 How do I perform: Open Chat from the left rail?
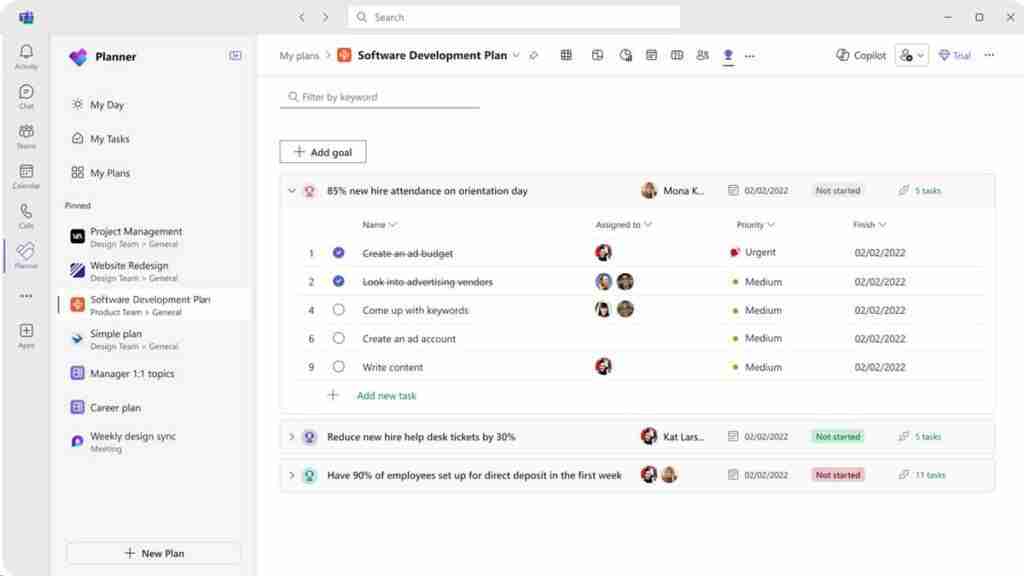26,96
